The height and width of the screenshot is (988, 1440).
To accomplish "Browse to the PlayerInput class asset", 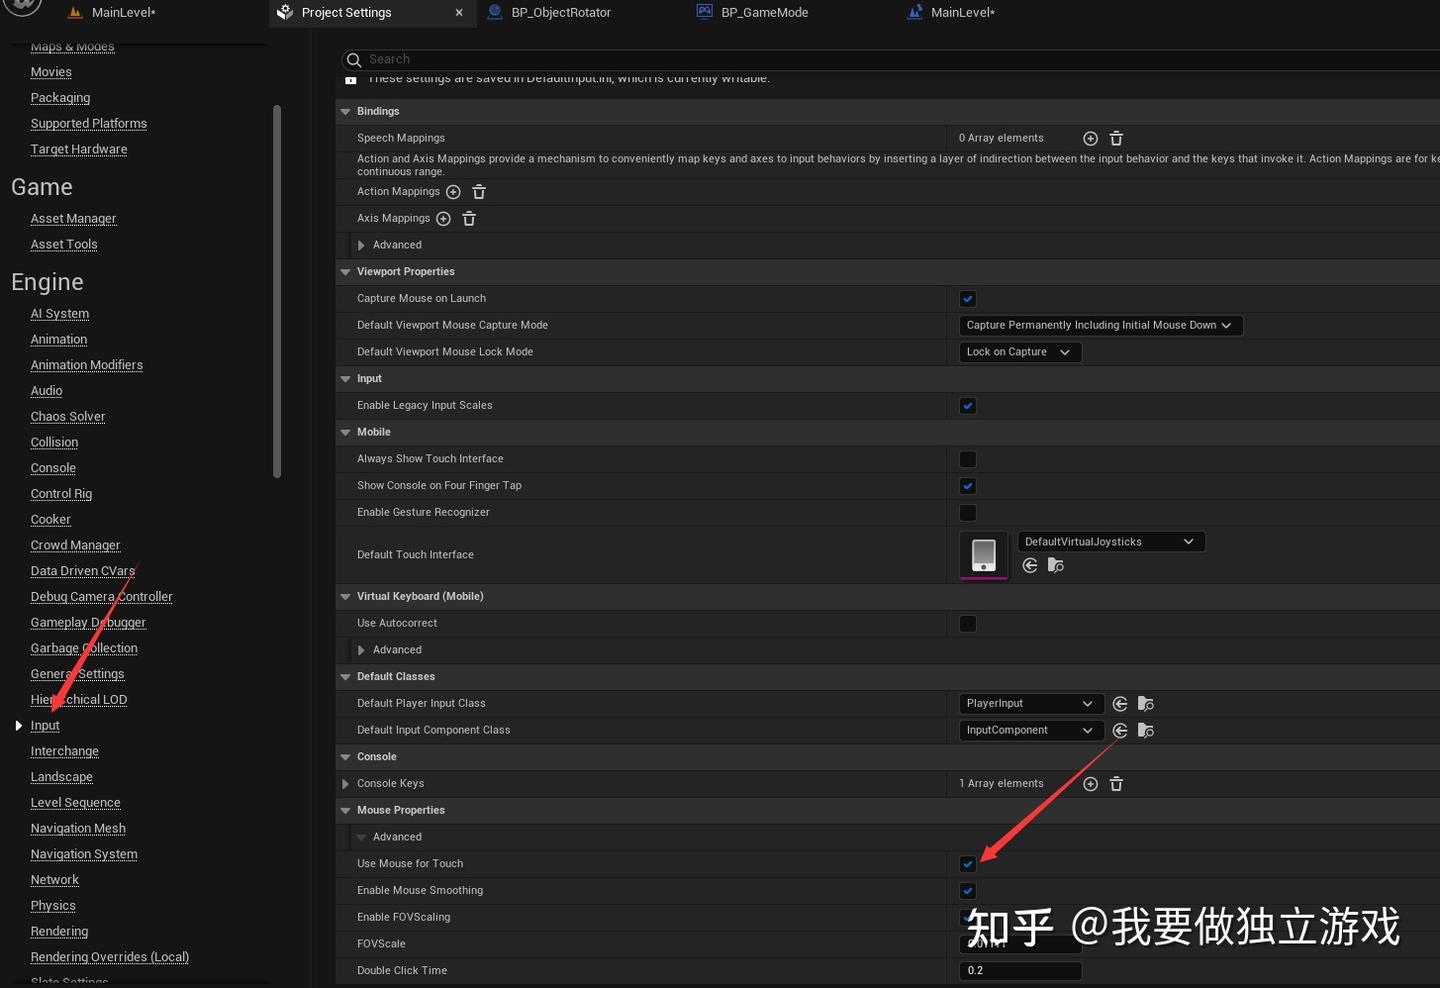I will coord(1145,703).
